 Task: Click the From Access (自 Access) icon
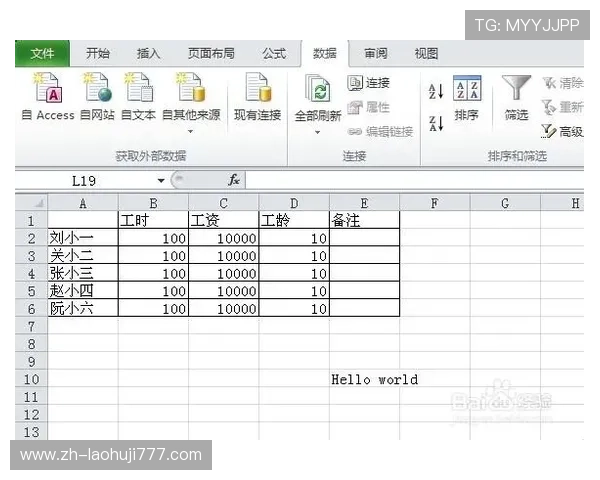[x=48, y=87]
